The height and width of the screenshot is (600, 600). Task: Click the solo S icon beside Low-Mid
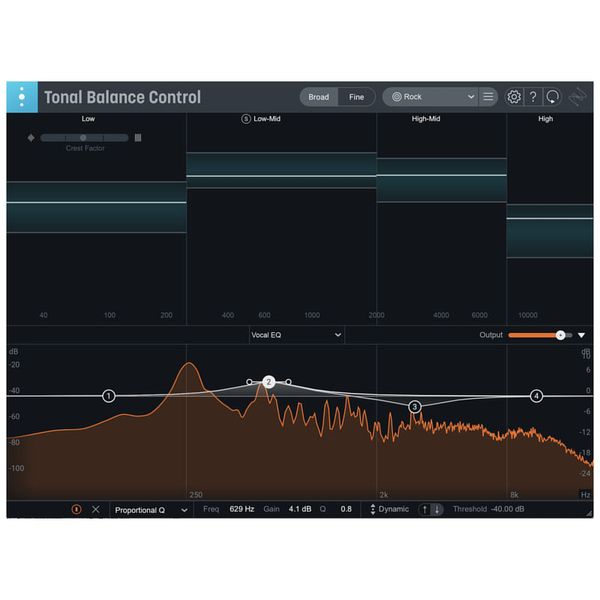click(x=246, y=119)
